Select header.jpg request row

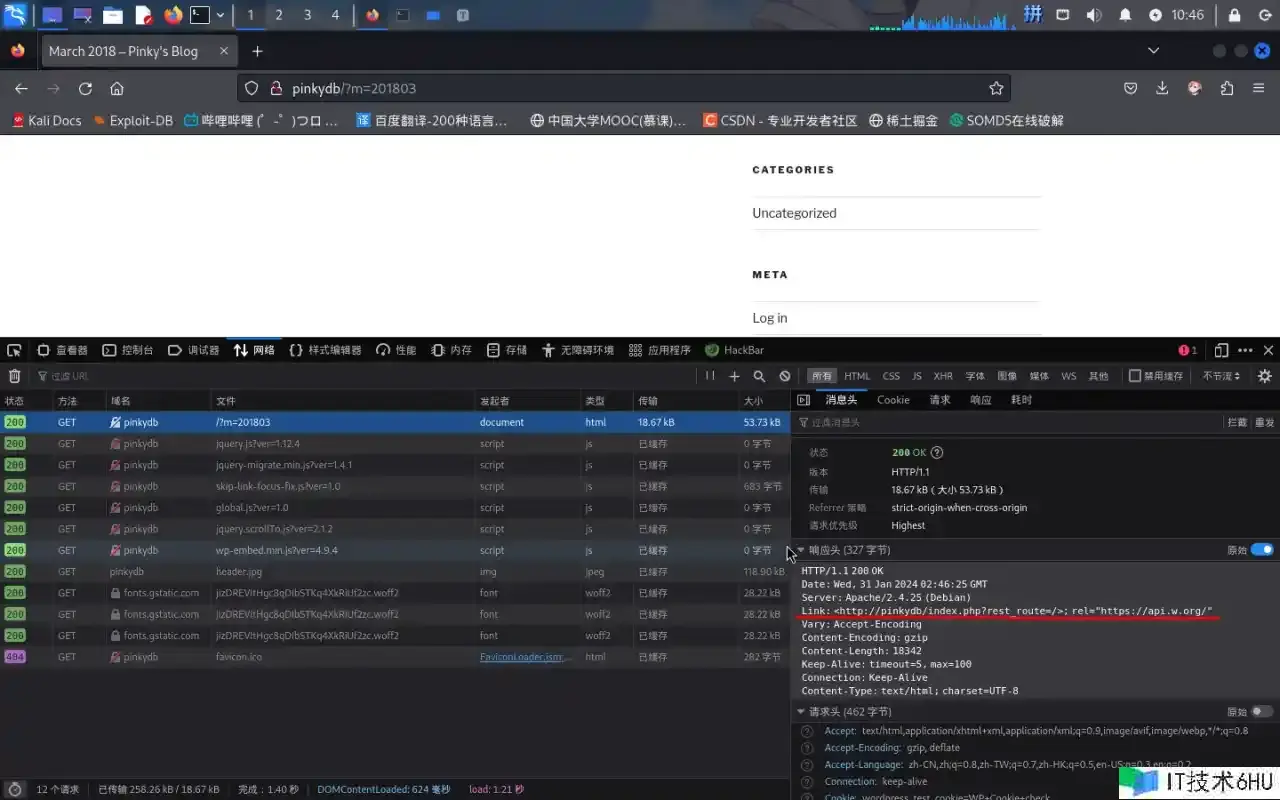tap(395, 572)
